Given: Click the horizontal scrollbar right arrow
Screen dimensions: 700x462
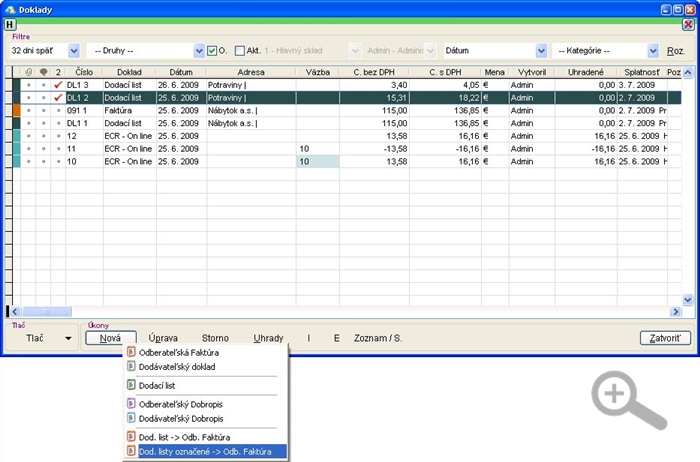Looking at the screenshot, I should (x=674, y=312).
